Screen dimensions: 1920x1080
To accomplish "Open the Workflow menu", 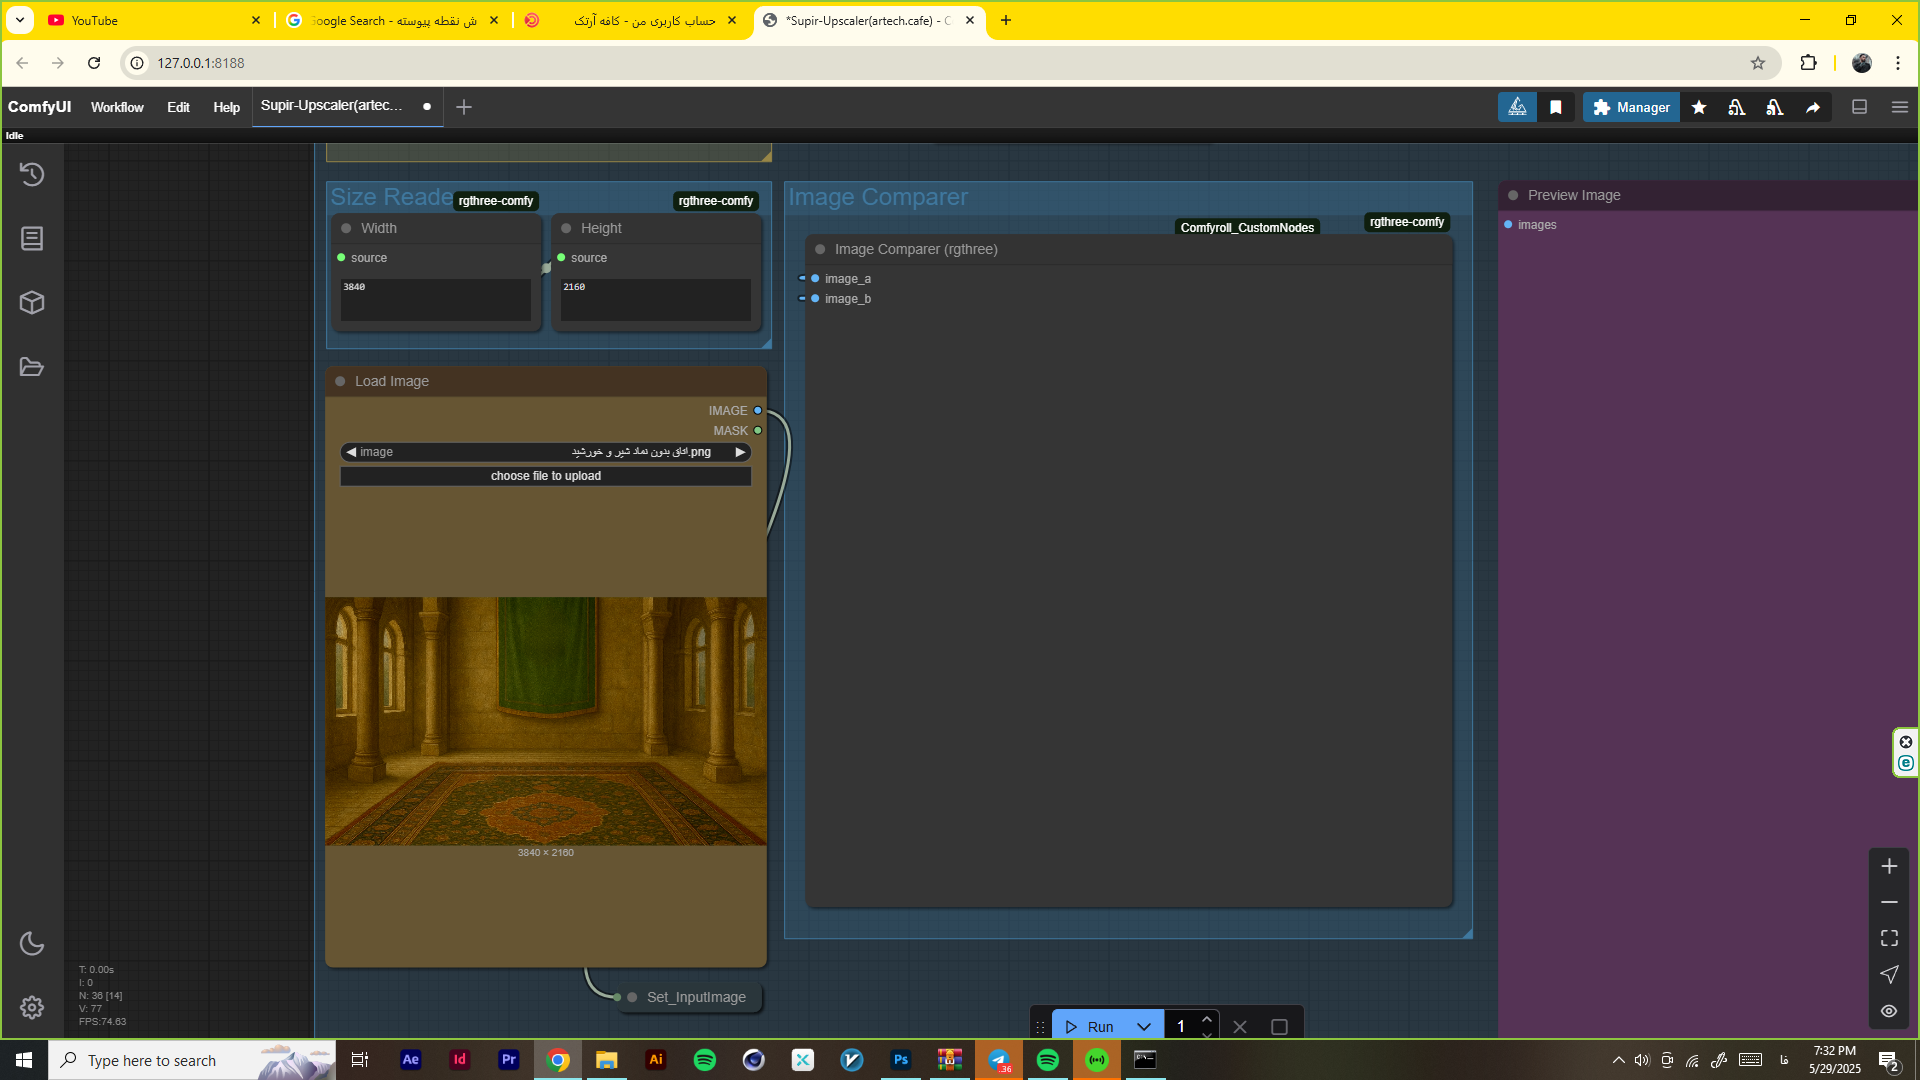I will click(x=117, y=107).
